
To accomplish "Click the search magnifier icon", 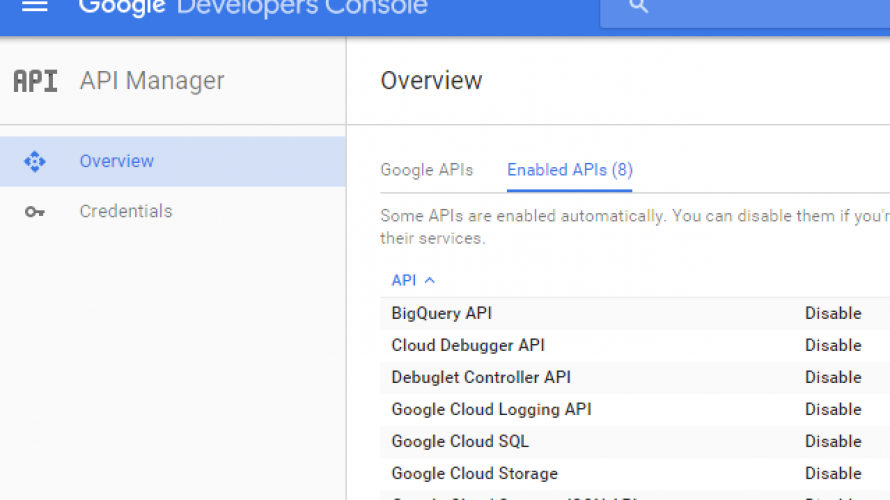I will 639,6.
